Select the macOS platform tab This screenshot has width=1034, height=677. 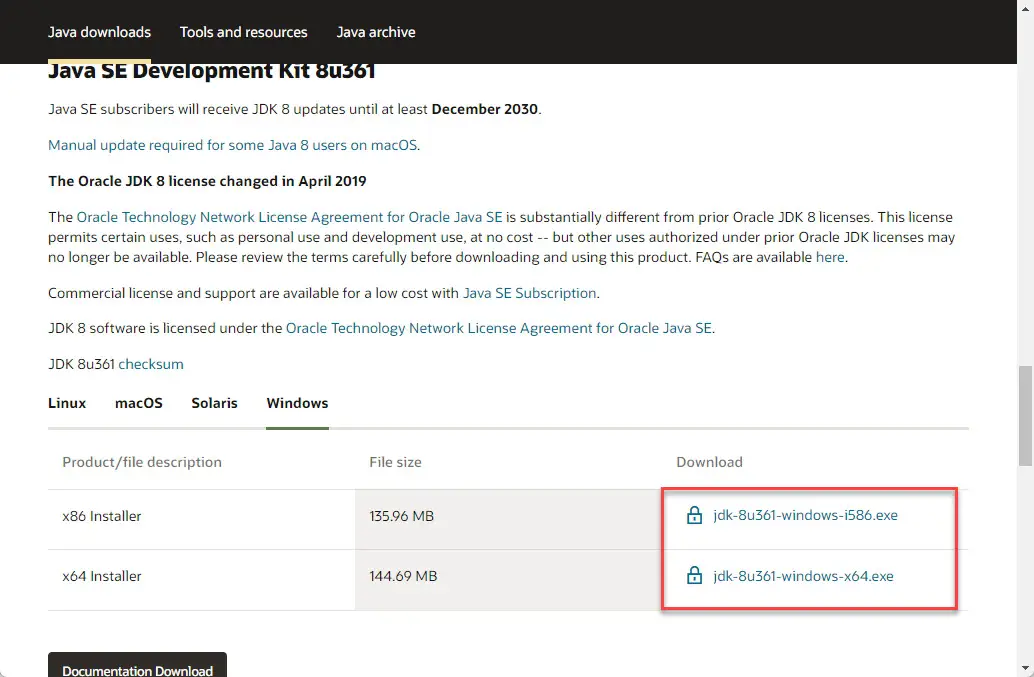(139, 403)
